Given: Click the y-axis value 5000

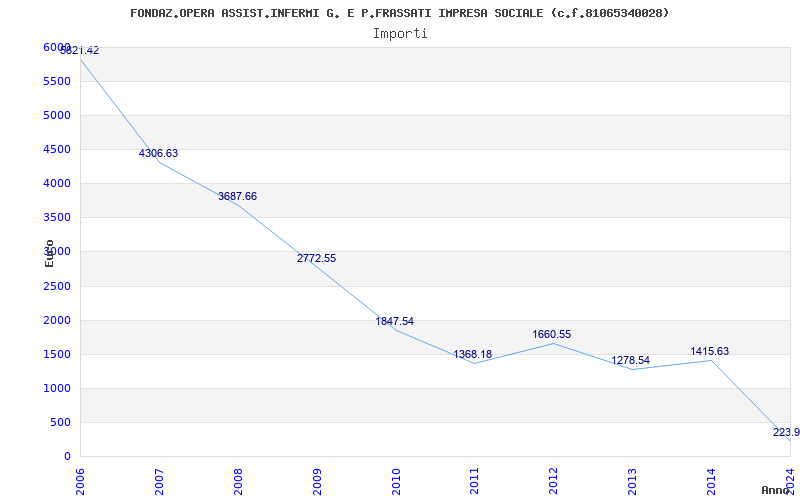Looking at the screenshot, I should pyautogui.click(x=57, y=115).
